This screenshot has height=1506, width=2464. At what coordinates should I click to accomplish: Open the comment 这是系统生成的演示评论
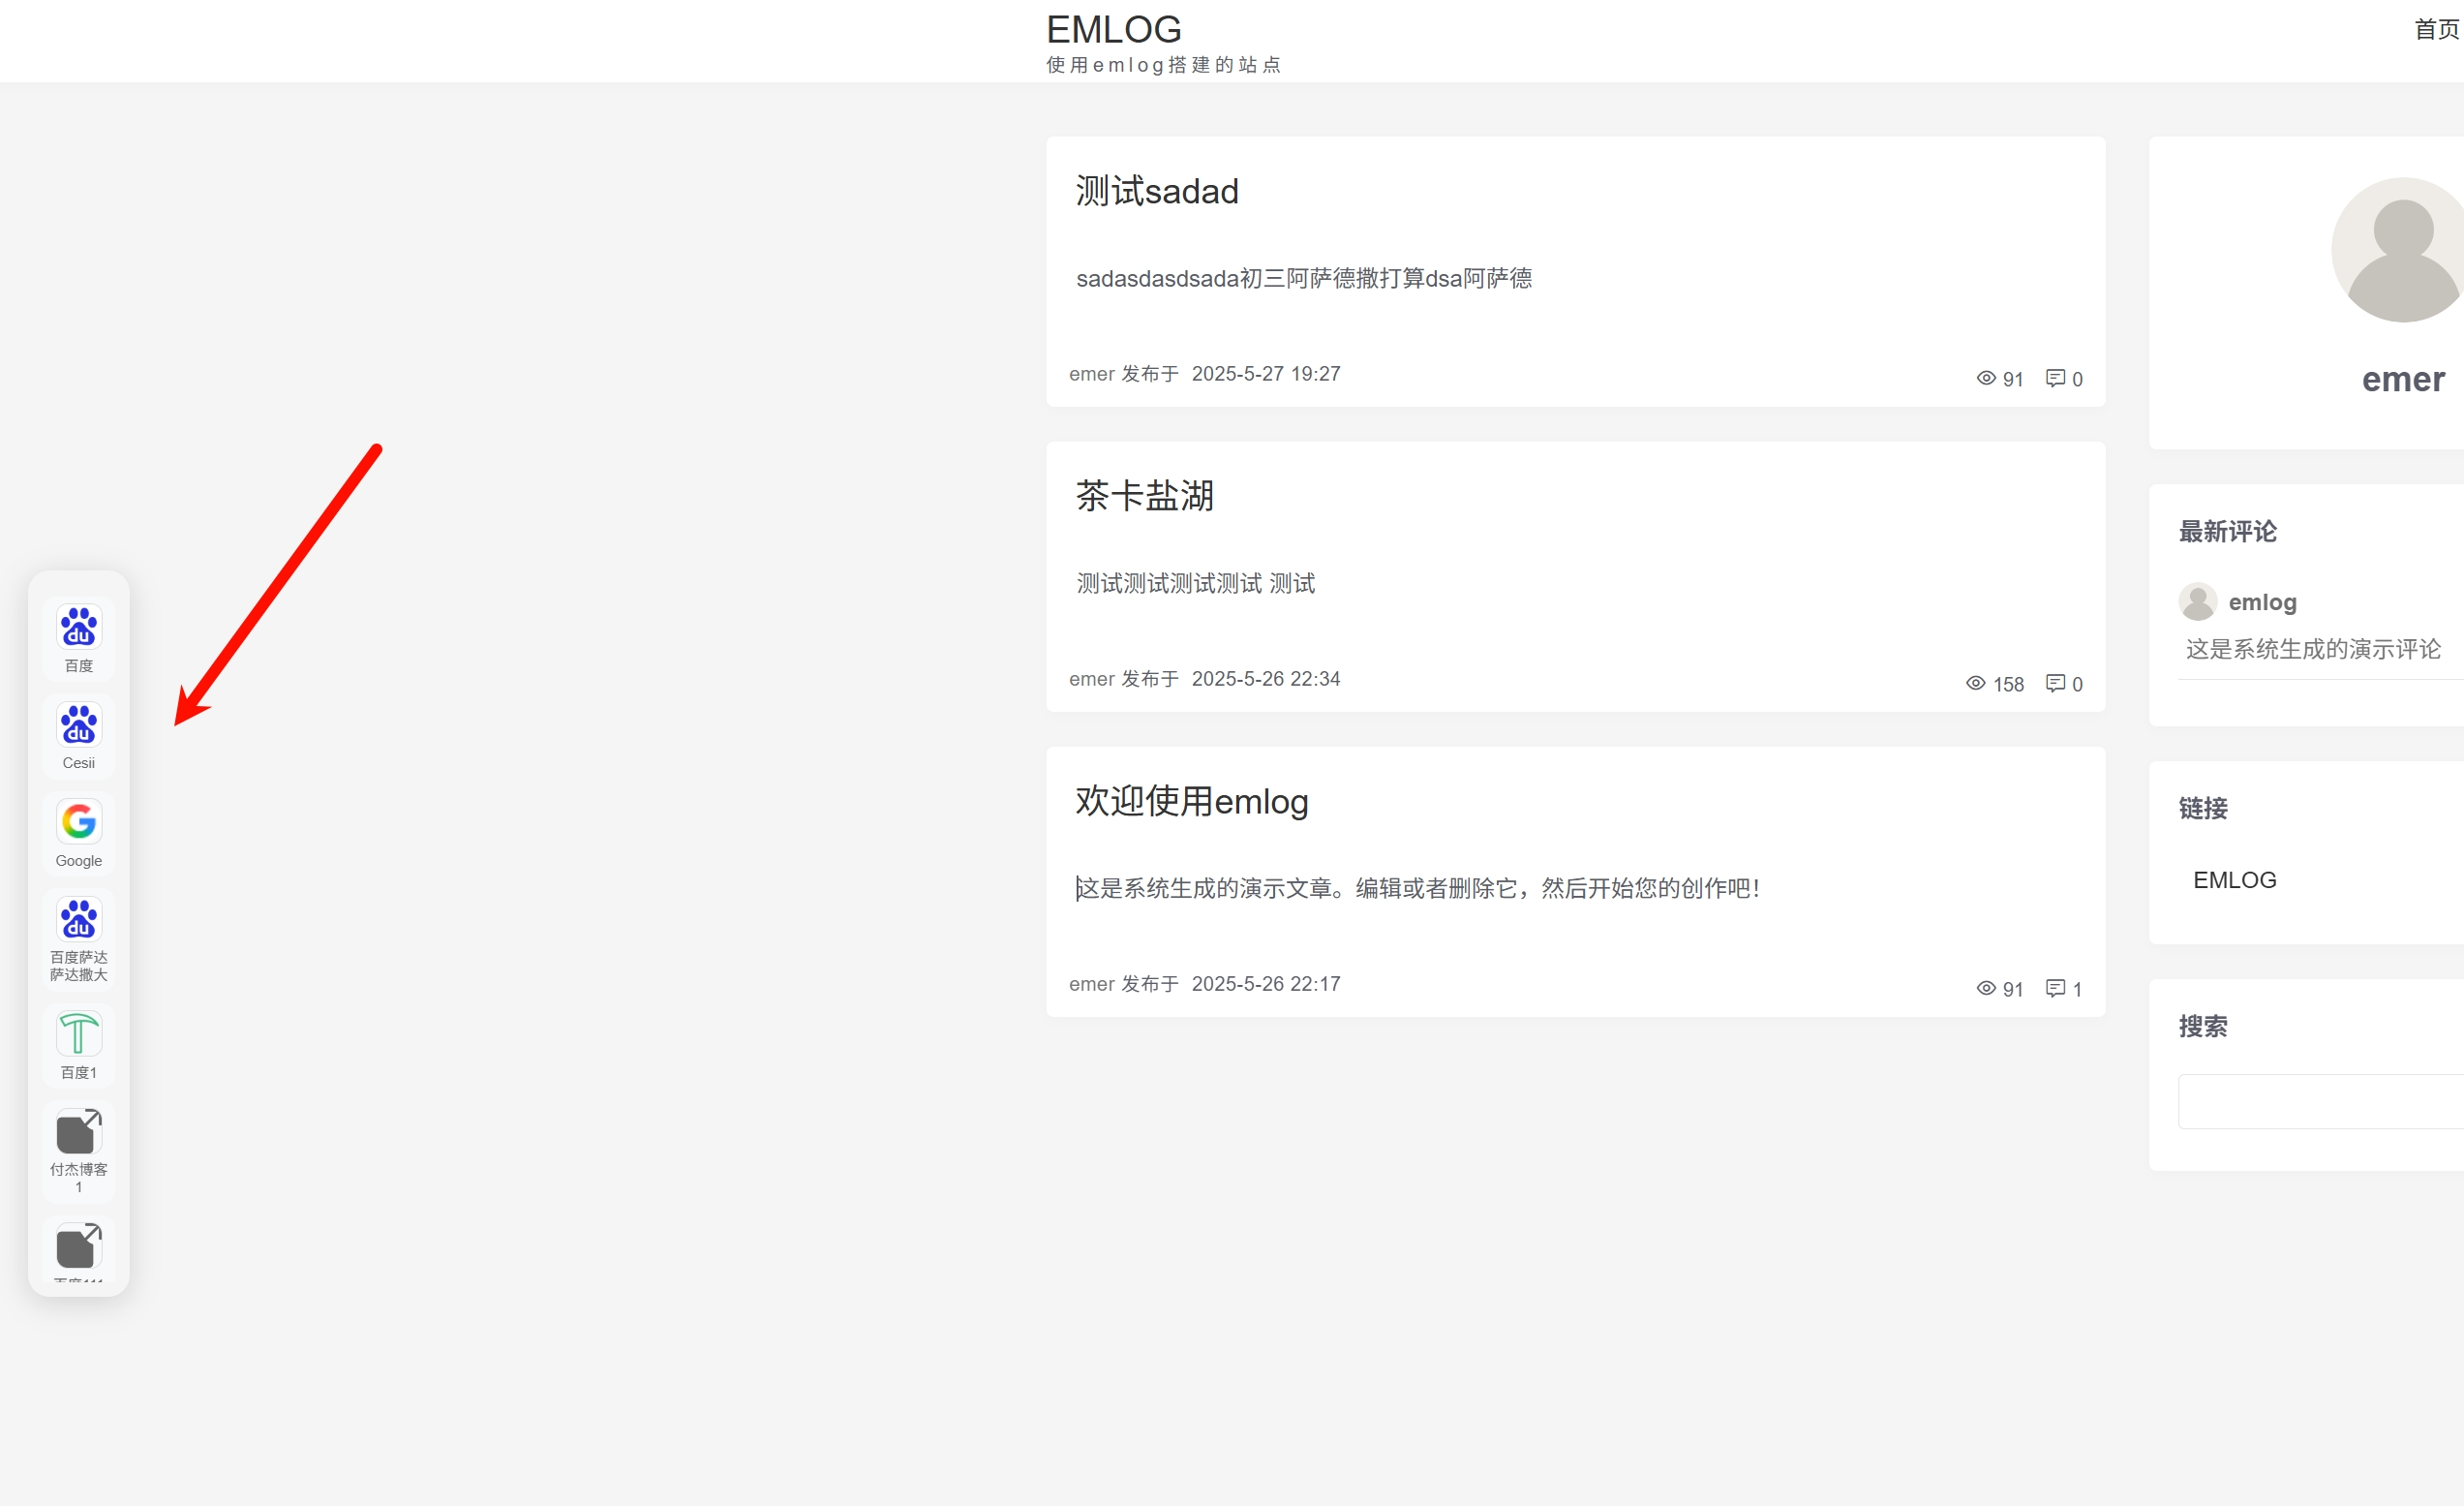2312,649
